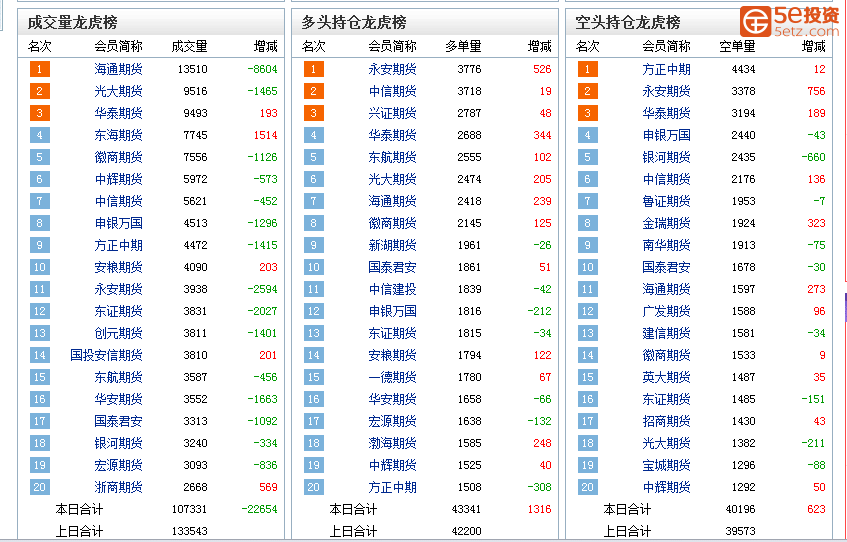The image size is (847, 542).
Task: Open 银河期货 in 空头持仓龙虎榜 table
Action: (x=666, y=157)
